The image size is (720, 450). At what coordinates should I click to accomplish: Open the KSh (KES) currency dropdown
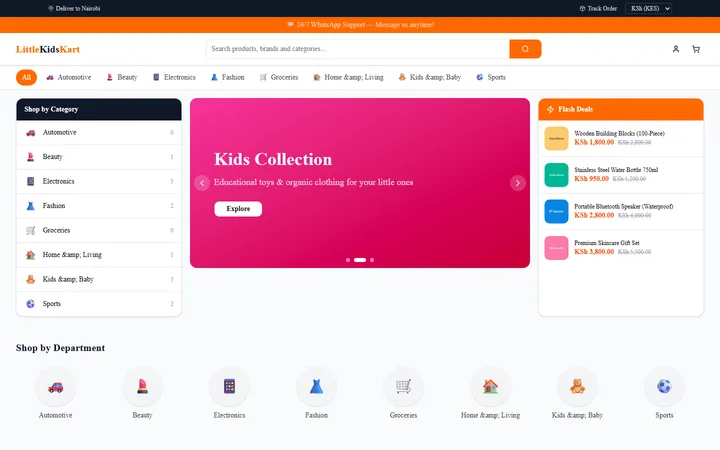pos(648,8)
